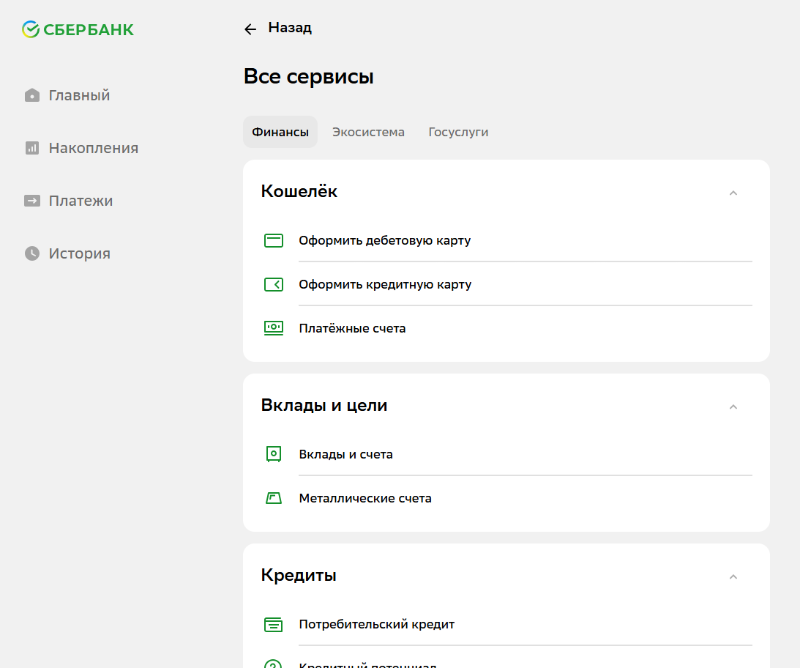Click the Sberbank logo
The width and height of the screenshot is (800, 668).
click(x=78, y=30)
